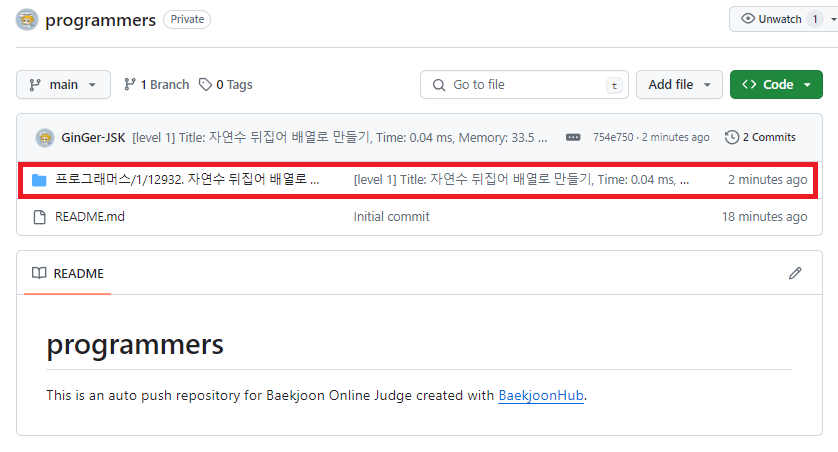View the 1 Branch link
This screenshot has height=452, width=838.
pyautogui.click(x=157, y=84)
